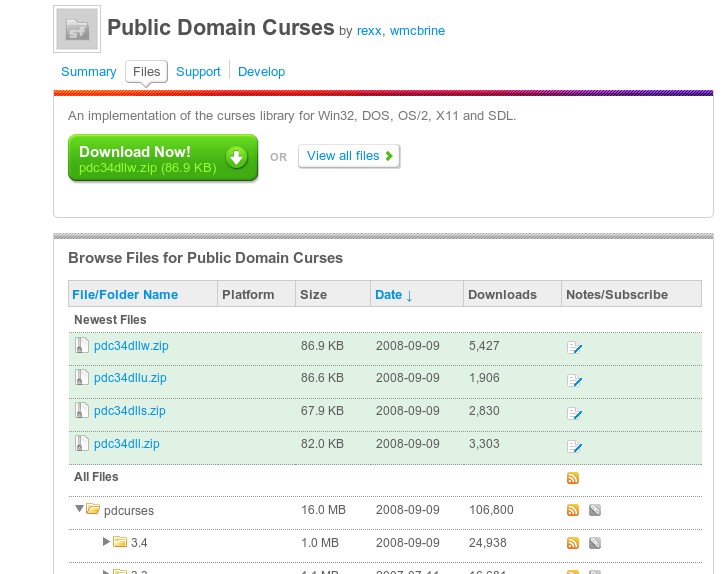The image size is (722, 574).
Task: Open release notes for pdc34dllw.zip
Action: click(x=574, y=348)
